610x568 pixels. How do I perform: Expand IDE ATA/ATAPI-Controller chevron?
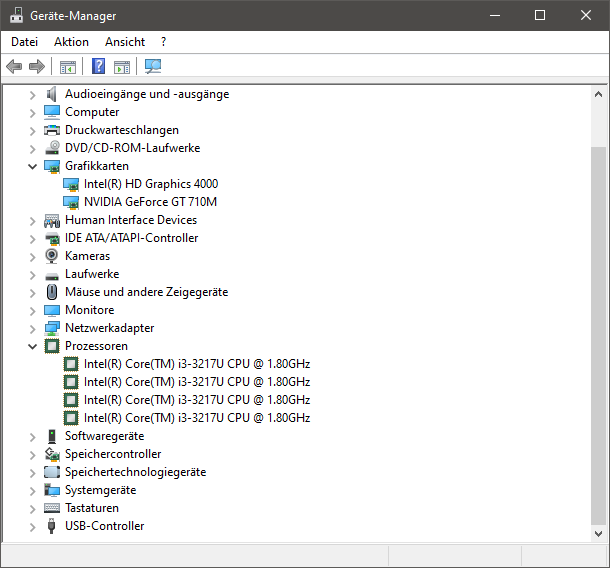33,239
